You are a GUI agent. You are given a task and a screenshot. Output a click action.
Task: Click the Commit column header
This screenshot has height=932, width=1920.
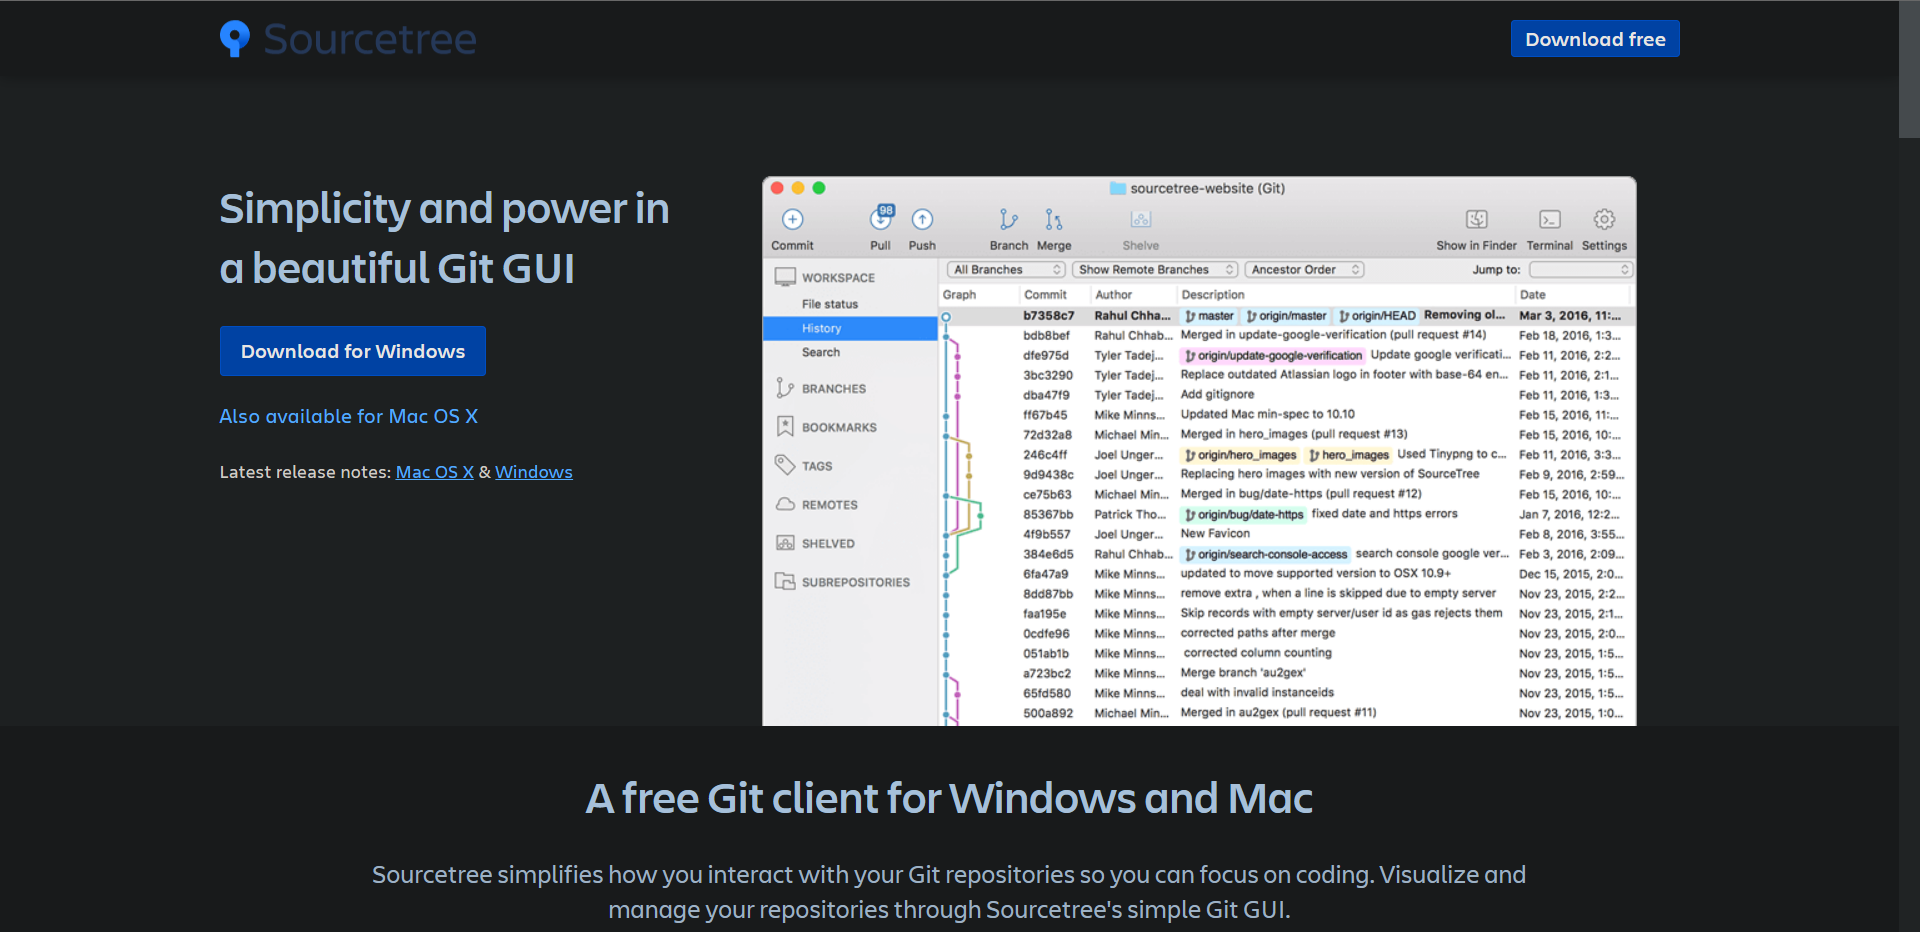coord(1045,295)
